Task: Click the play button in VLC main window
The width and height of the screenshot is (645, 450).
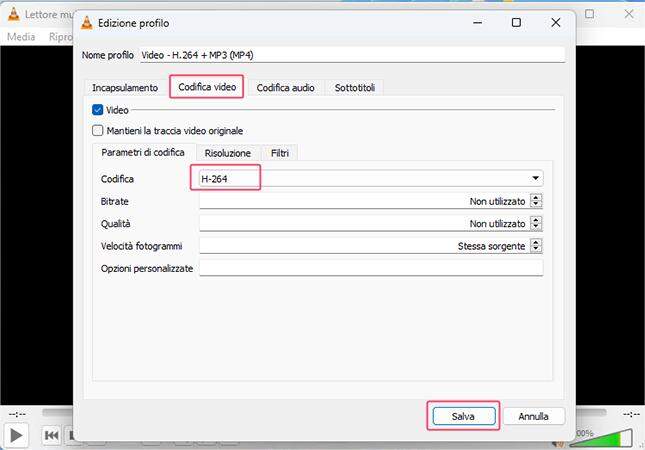Action: tap(16, 435)
